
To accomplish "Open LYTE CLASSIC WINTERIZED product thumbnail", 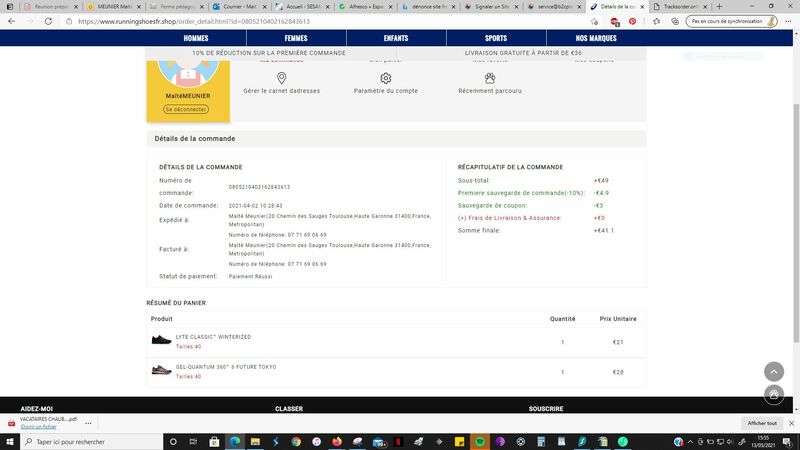I will click(x=161, y=340).
